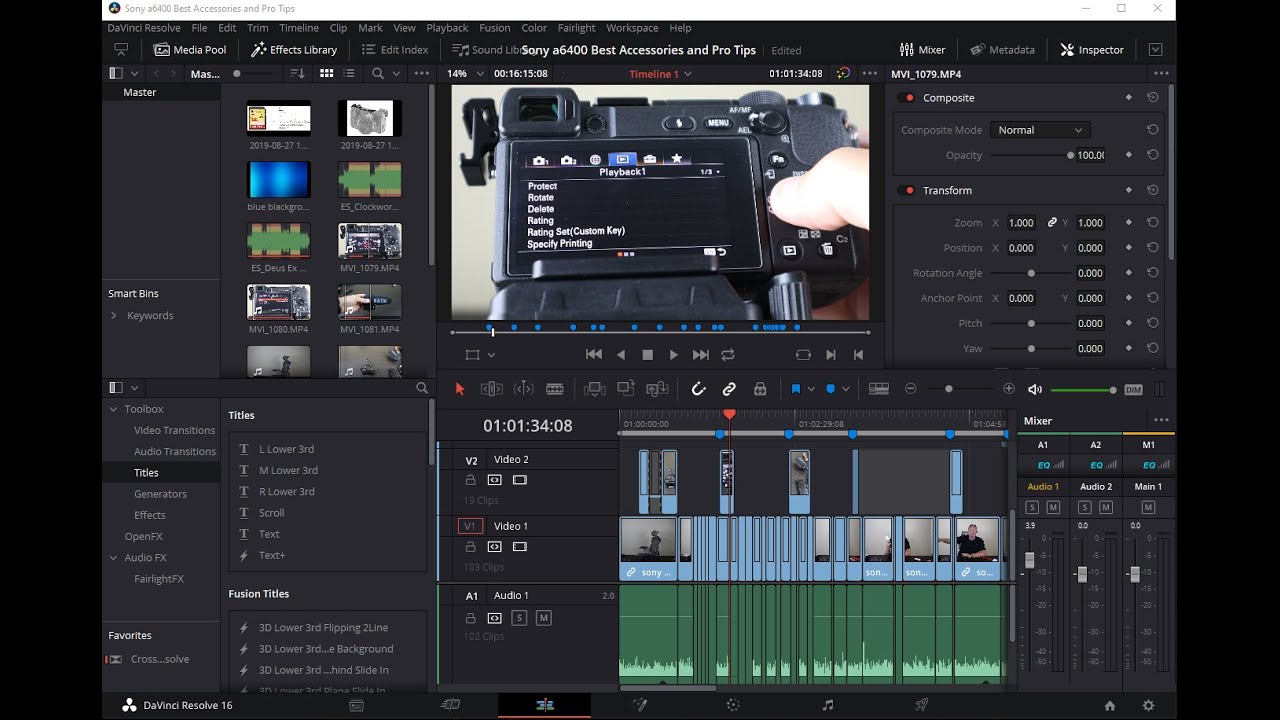Open the Fusion menu
1280x720 pixels.
(494, 28)
